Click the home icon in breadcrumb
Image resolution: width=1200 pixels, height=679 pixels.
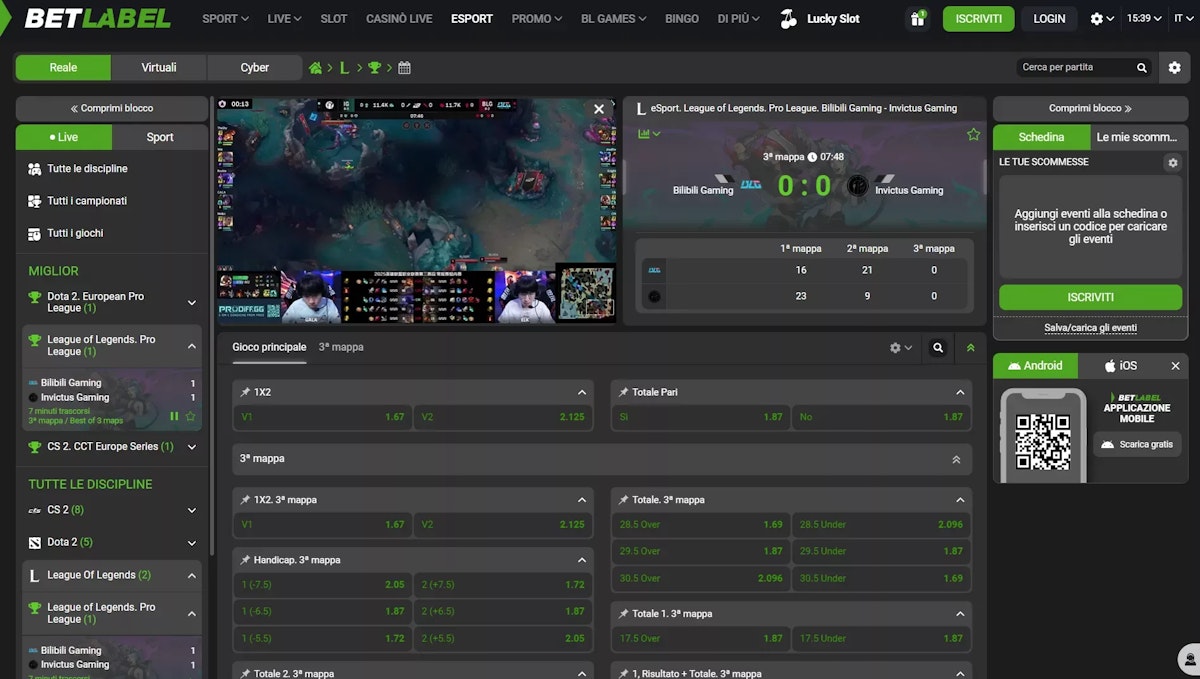316,68
